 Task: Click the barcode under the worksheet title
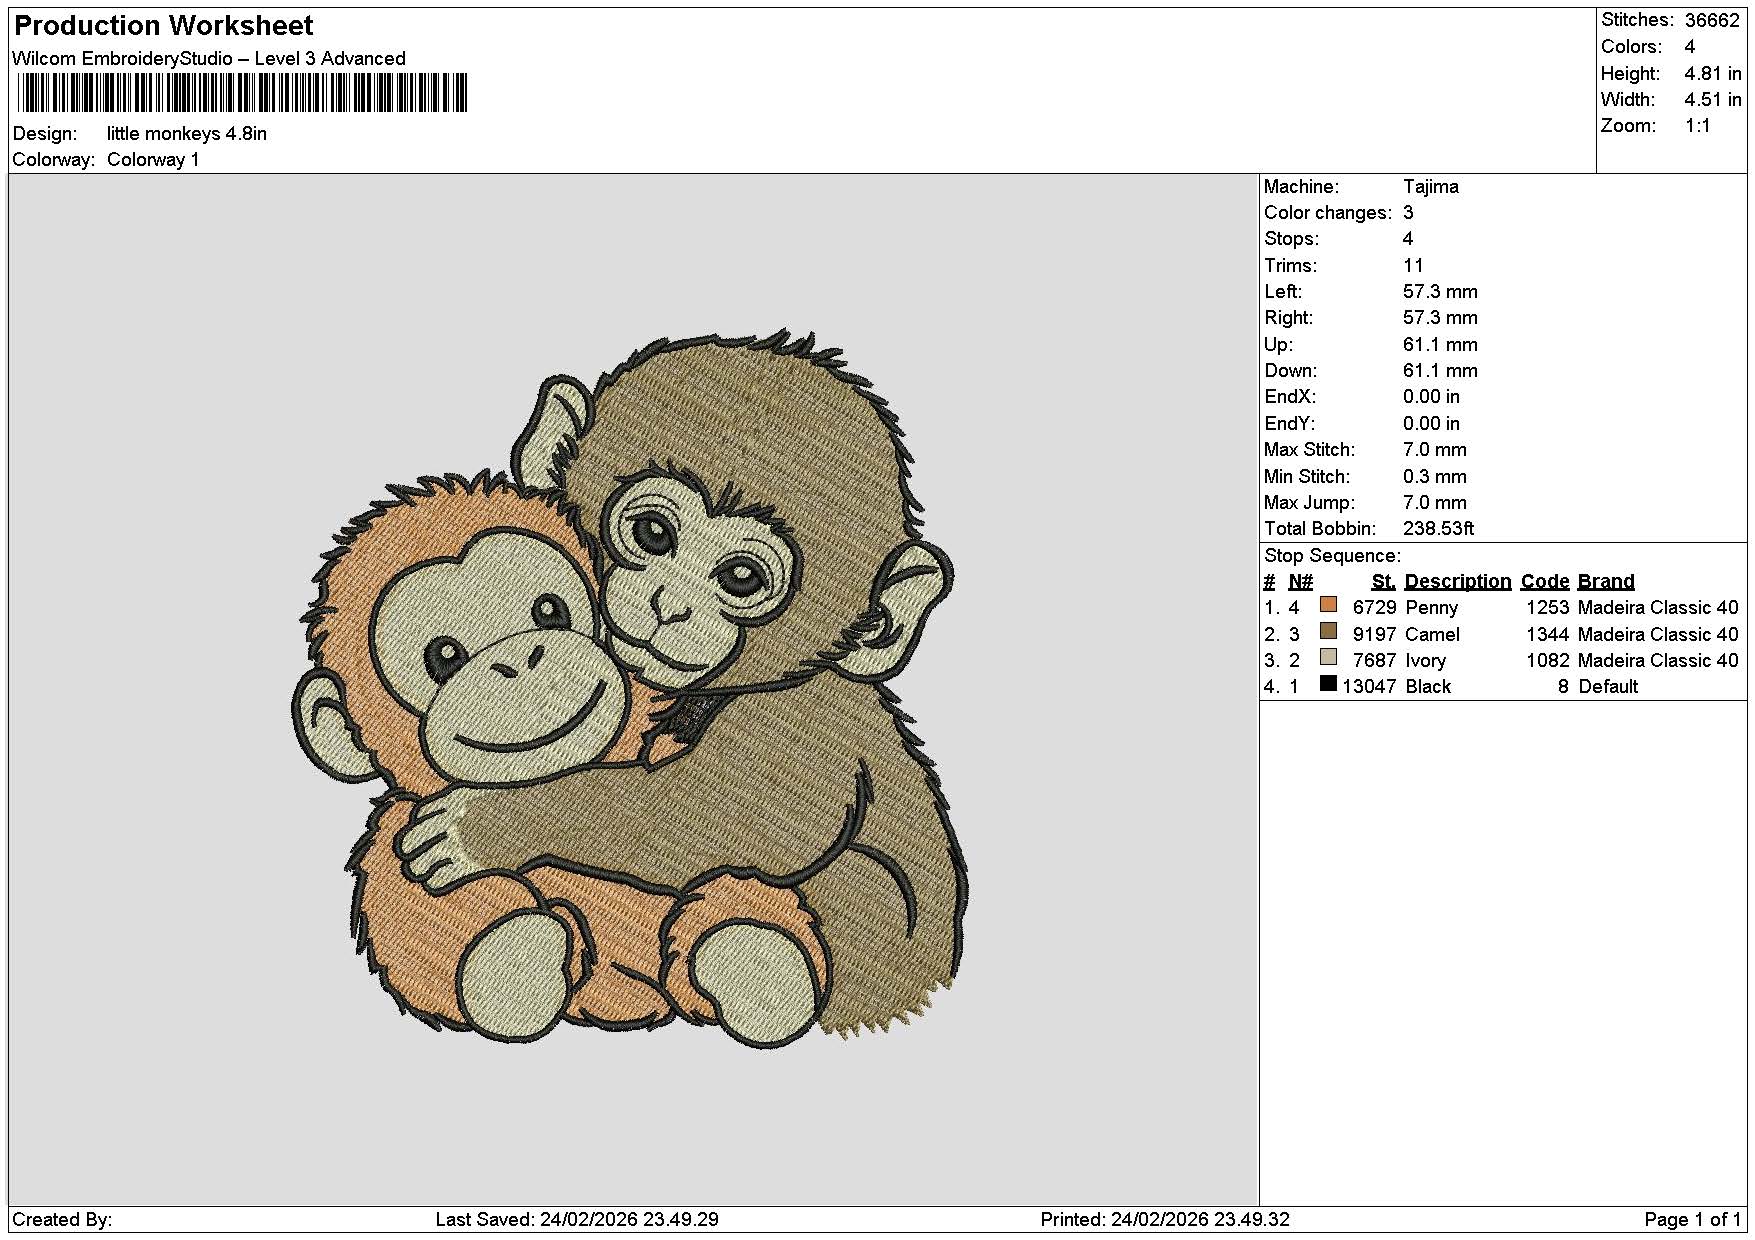point(242,94)
